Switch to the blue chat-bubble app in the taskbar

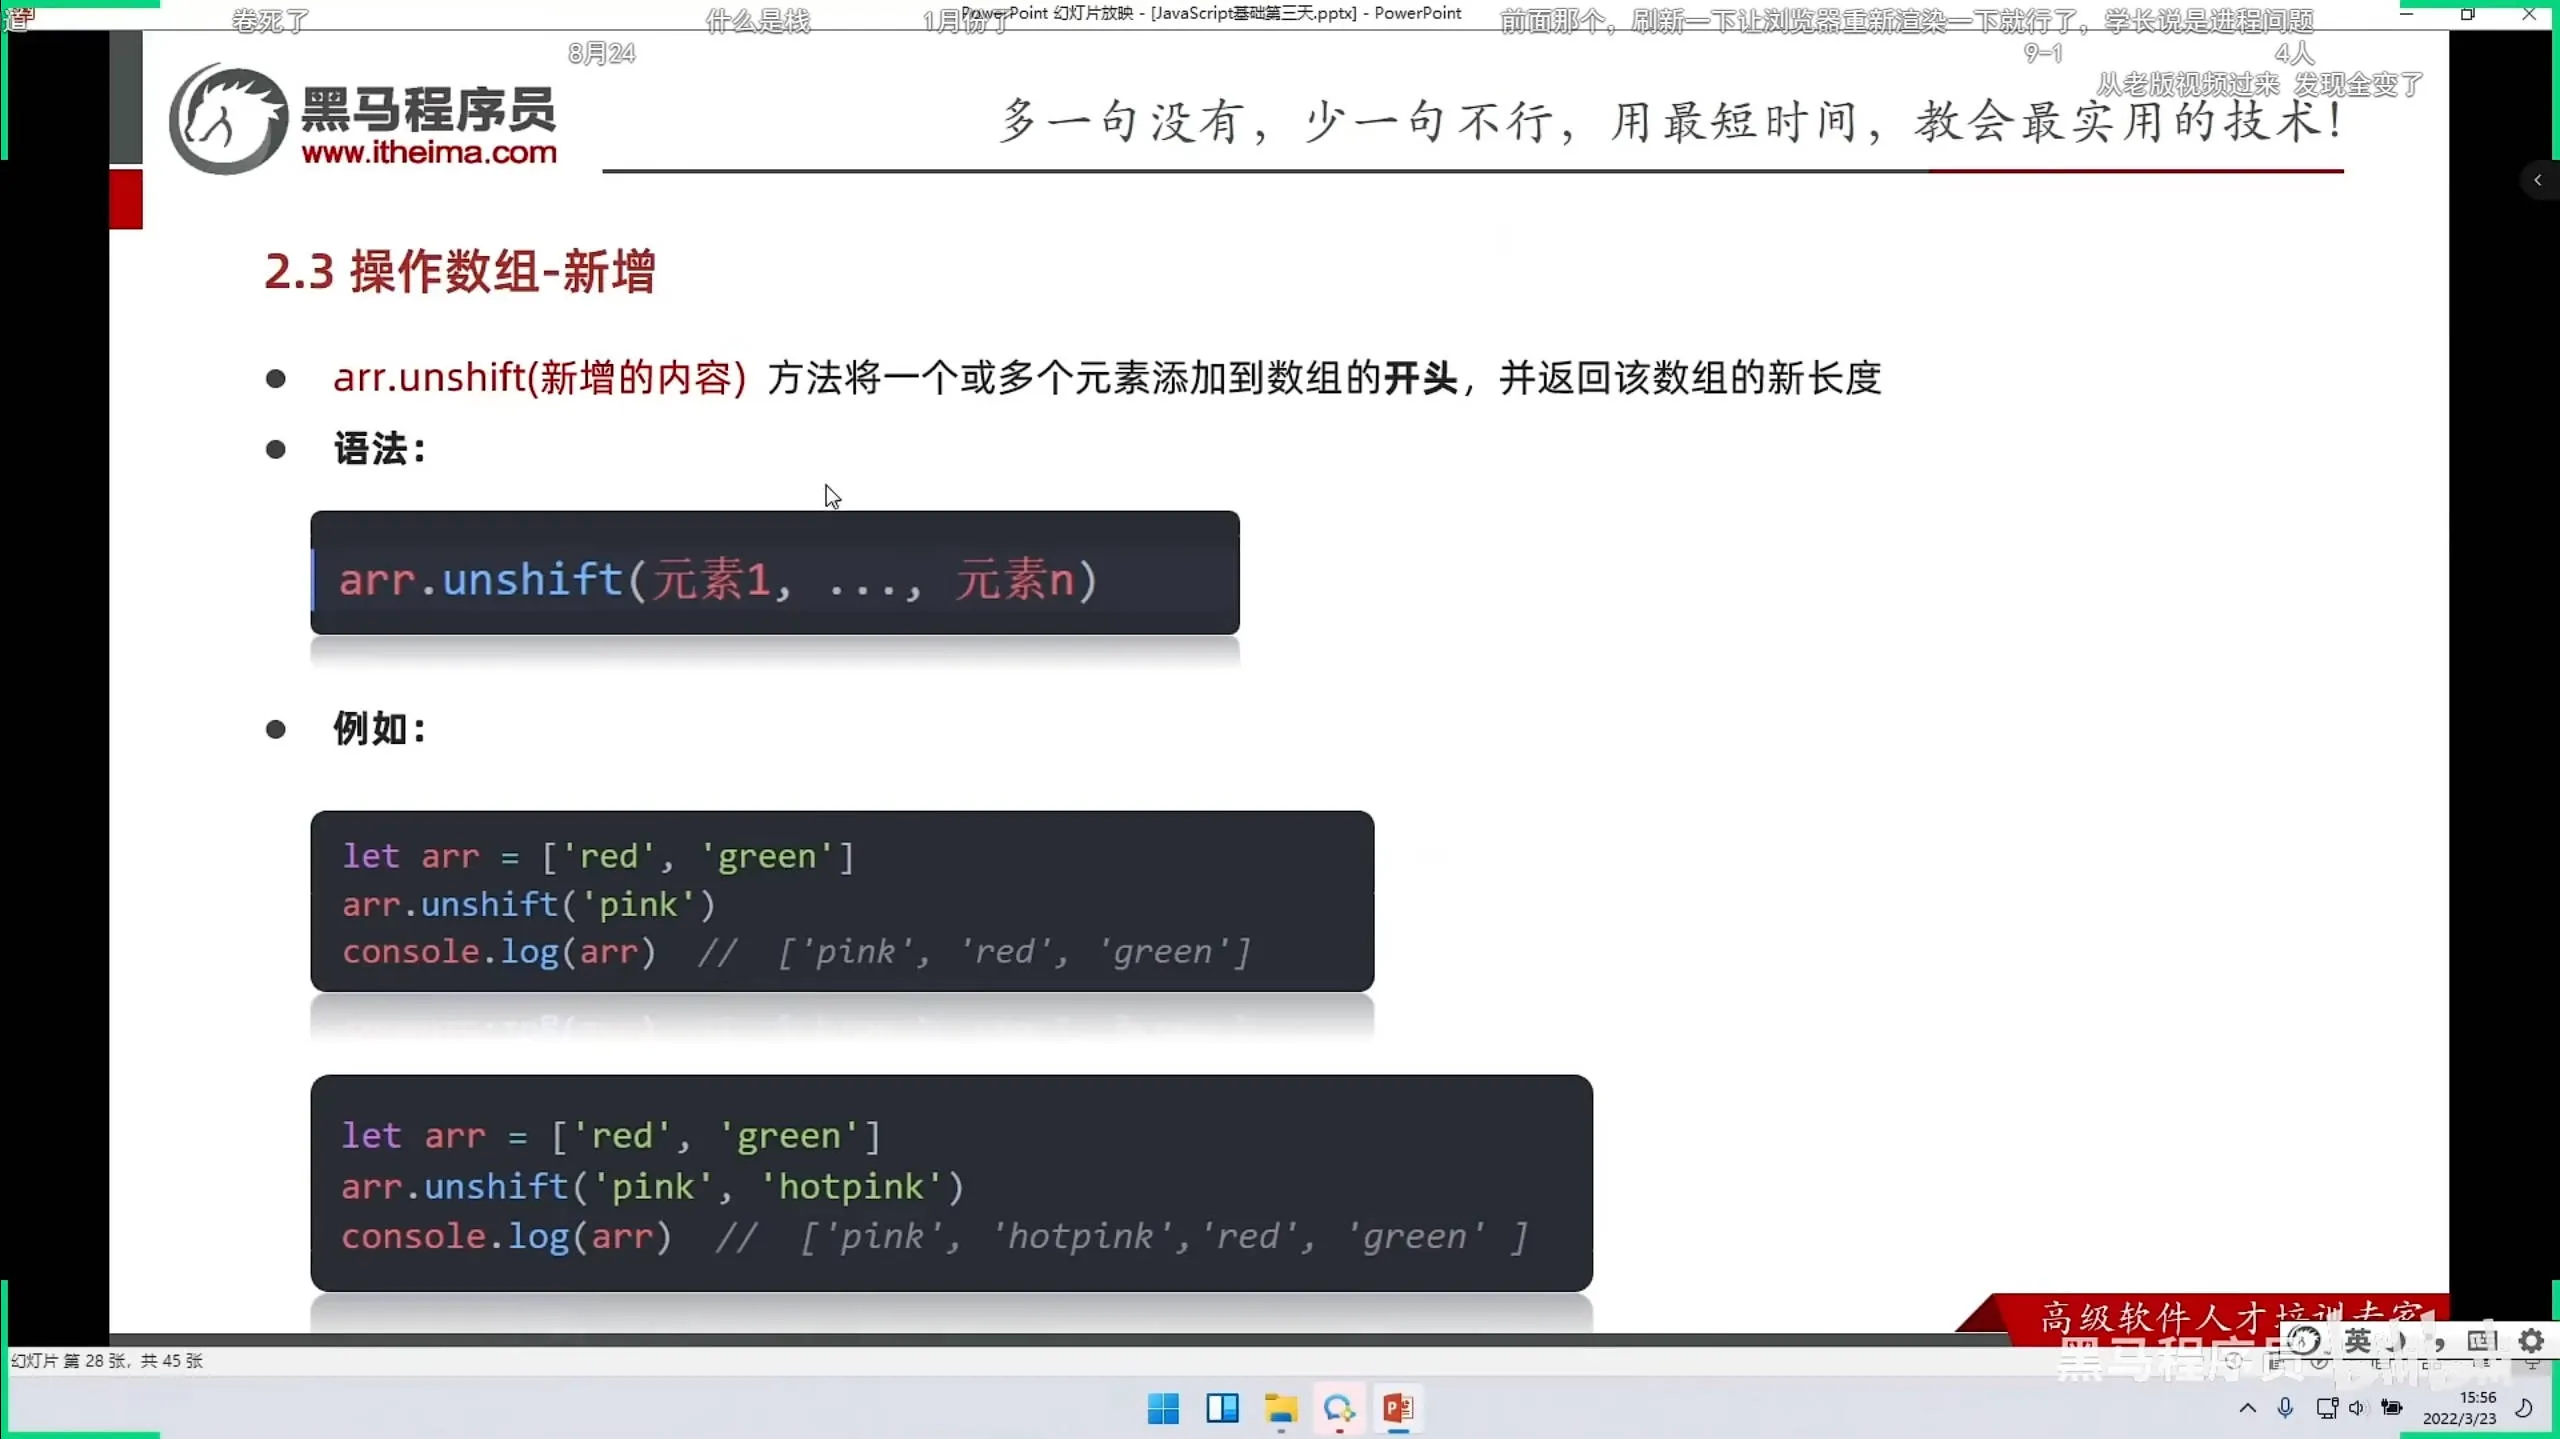point(1339,1408)
